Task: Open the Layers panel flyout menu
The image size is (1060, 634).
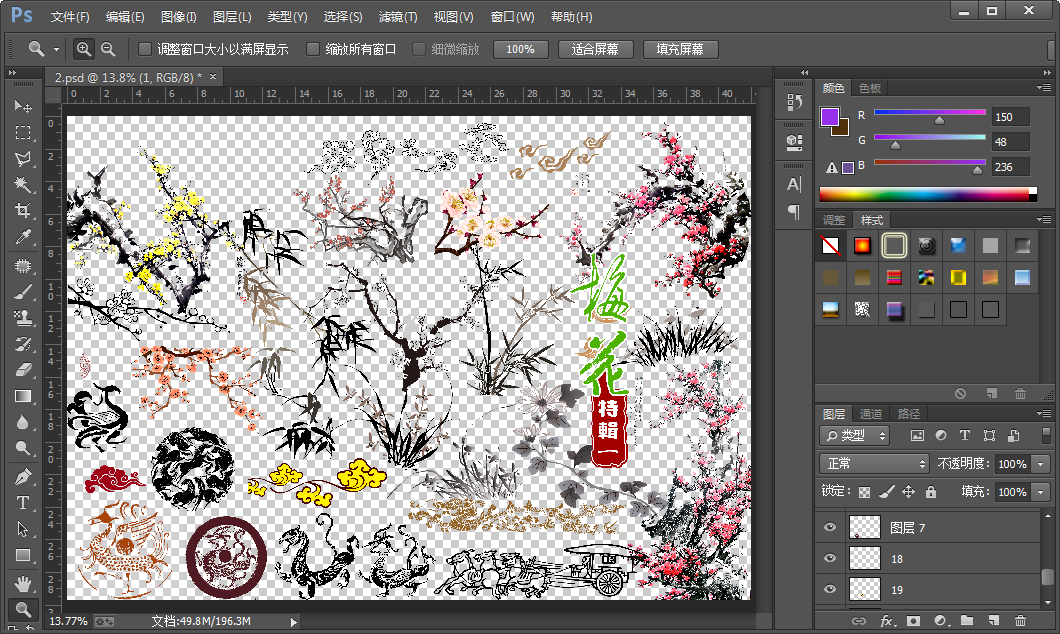Action: pyautogui.click(x=1044, y=413)
